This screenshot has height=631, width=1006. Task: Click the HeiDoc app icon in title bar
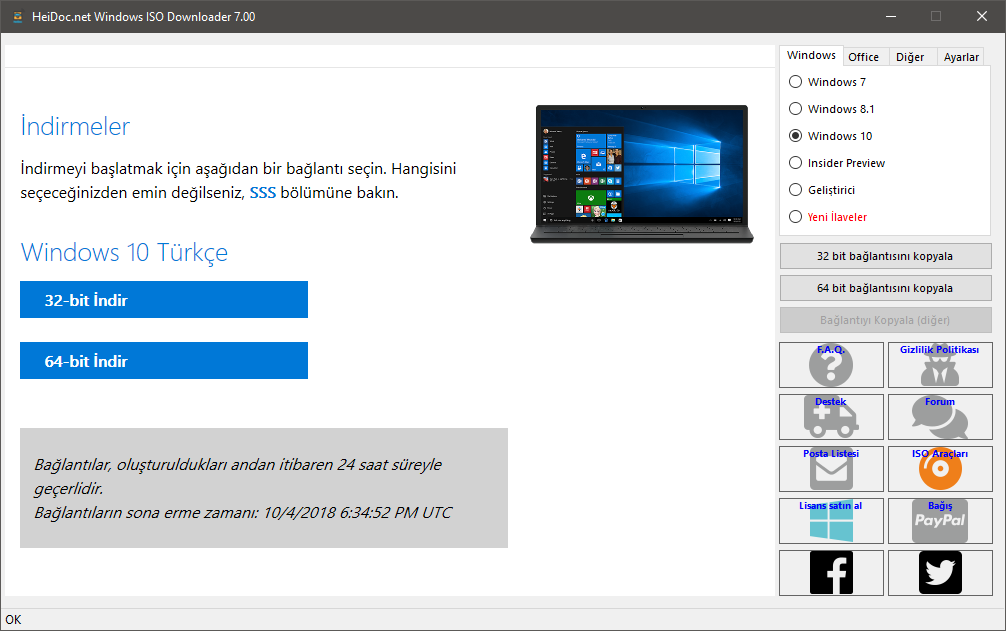click(17, 17)
